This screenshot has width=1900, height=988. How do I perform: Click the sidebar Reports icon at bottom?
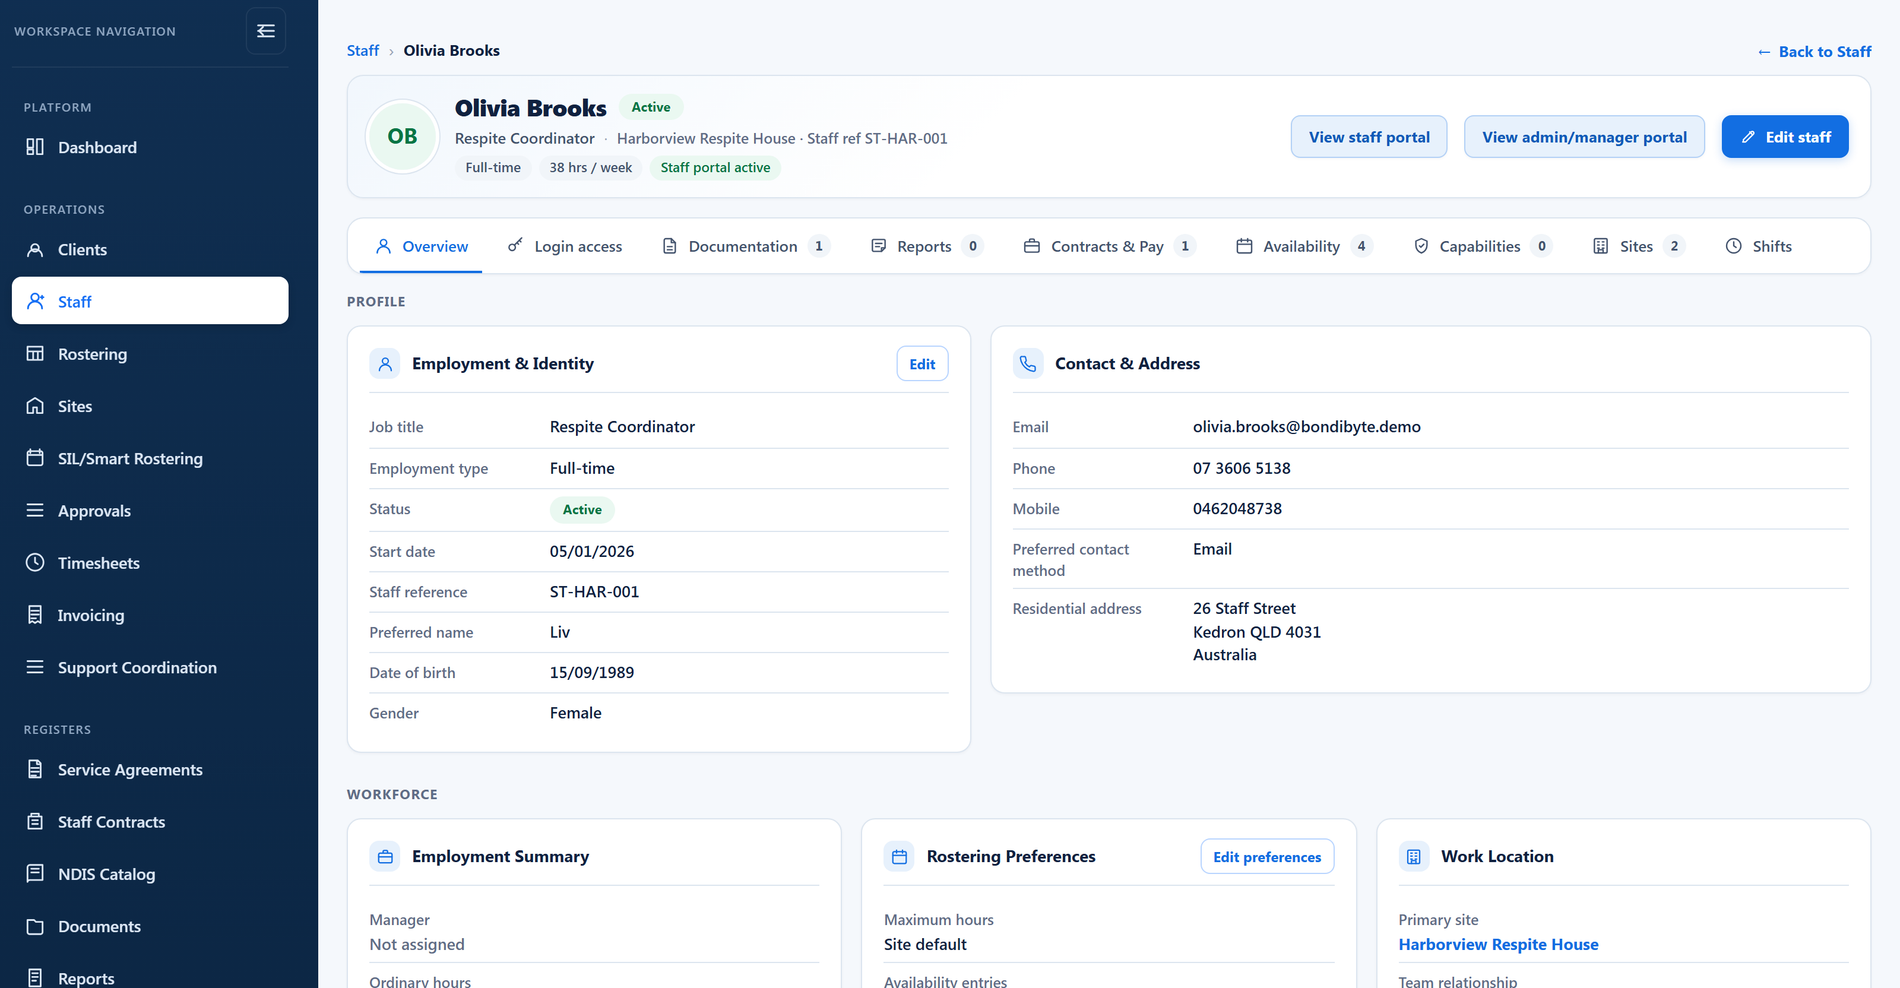pyautogui.click(x=35, y=978)
